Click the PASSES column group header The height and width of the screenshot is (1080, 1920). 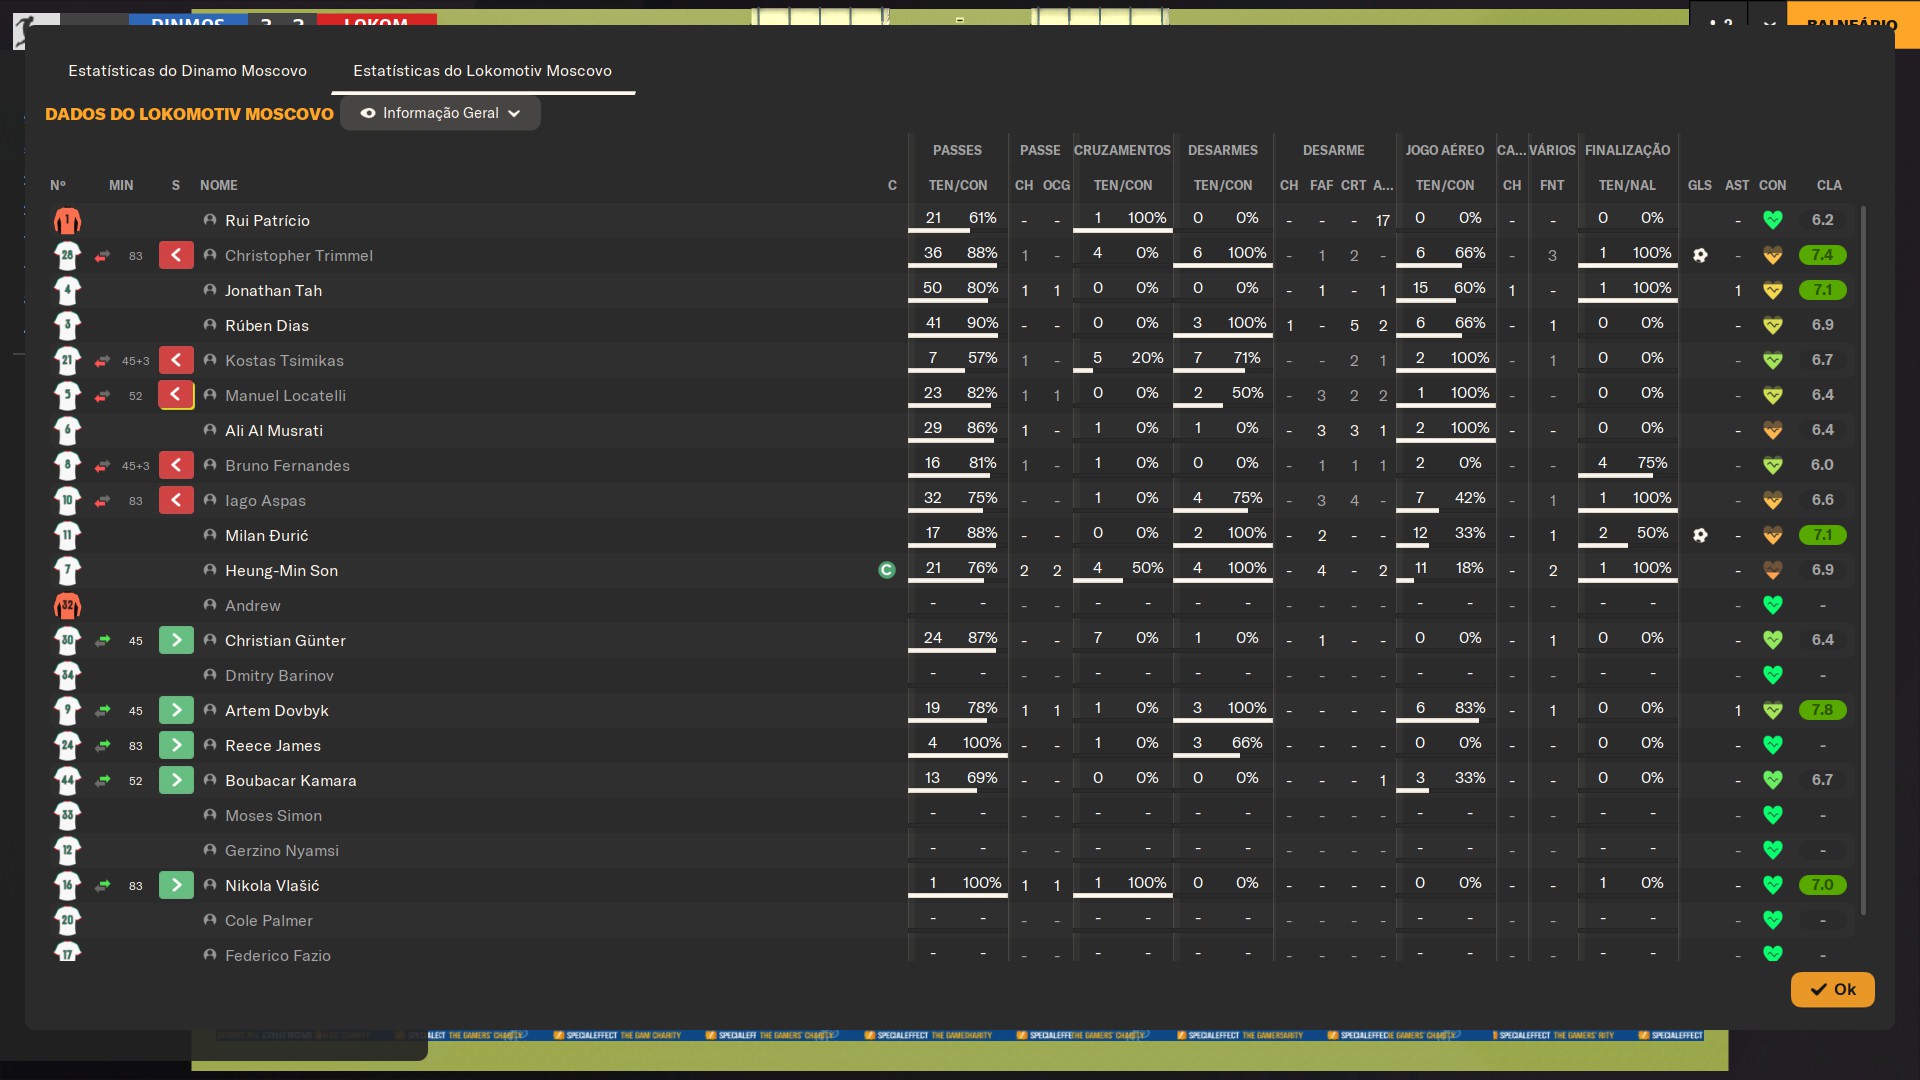(x=957, y=150)
